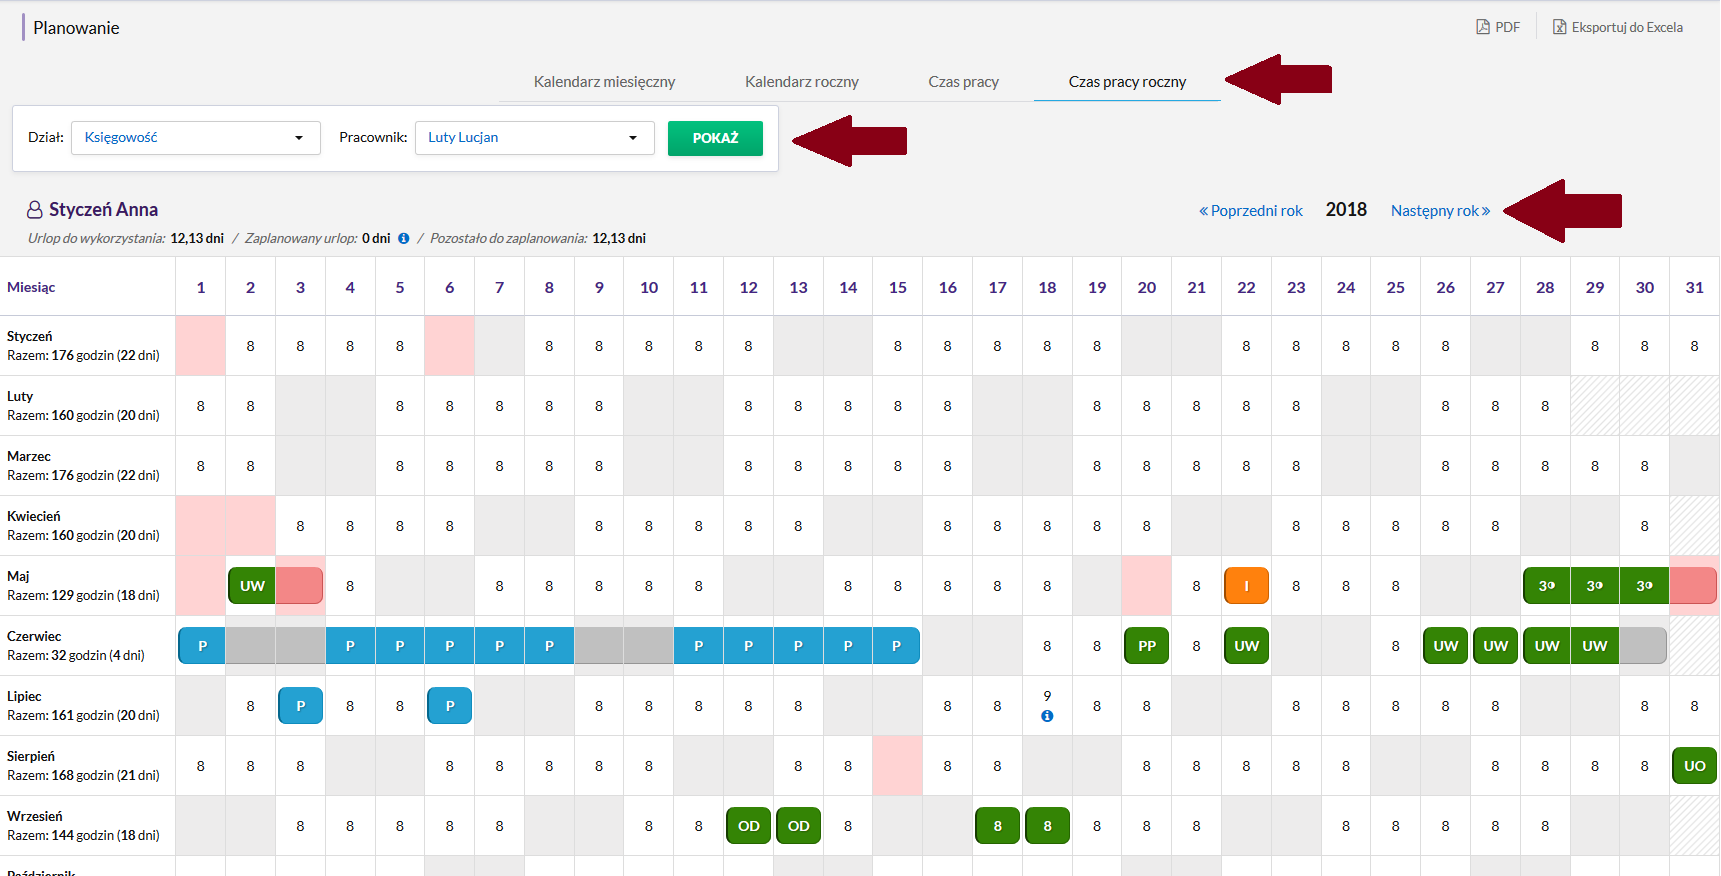This screenshot has width=1721, height=876.
Task: Click the UW badge in the Maj row
Action: click(252, 586)
